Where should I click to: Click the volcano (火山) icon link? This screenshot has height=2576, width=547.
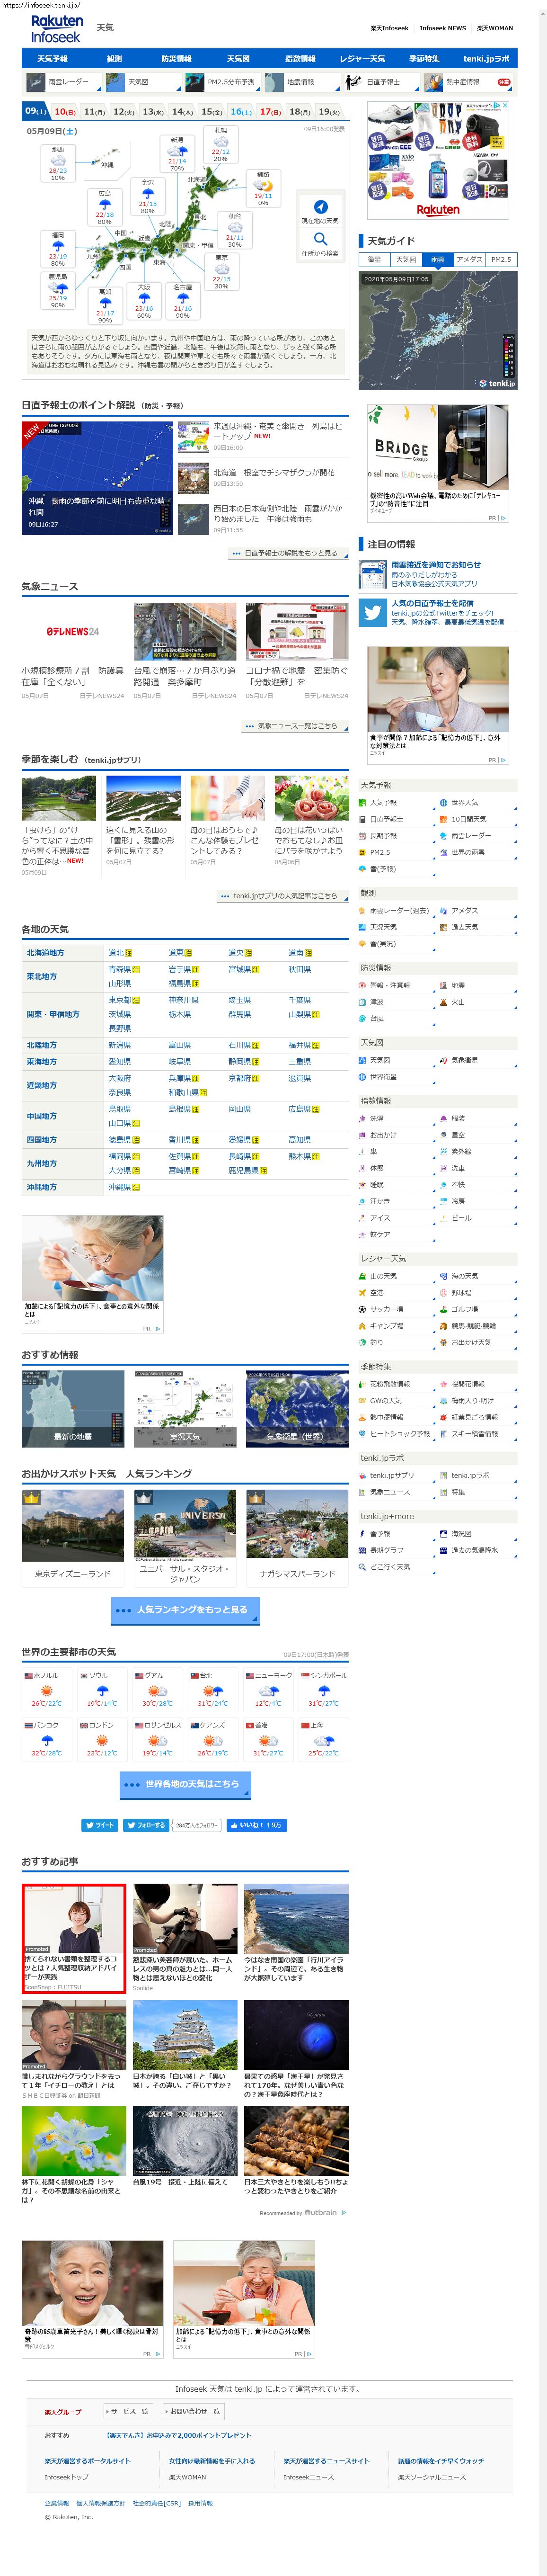(x=443, y=1001)
